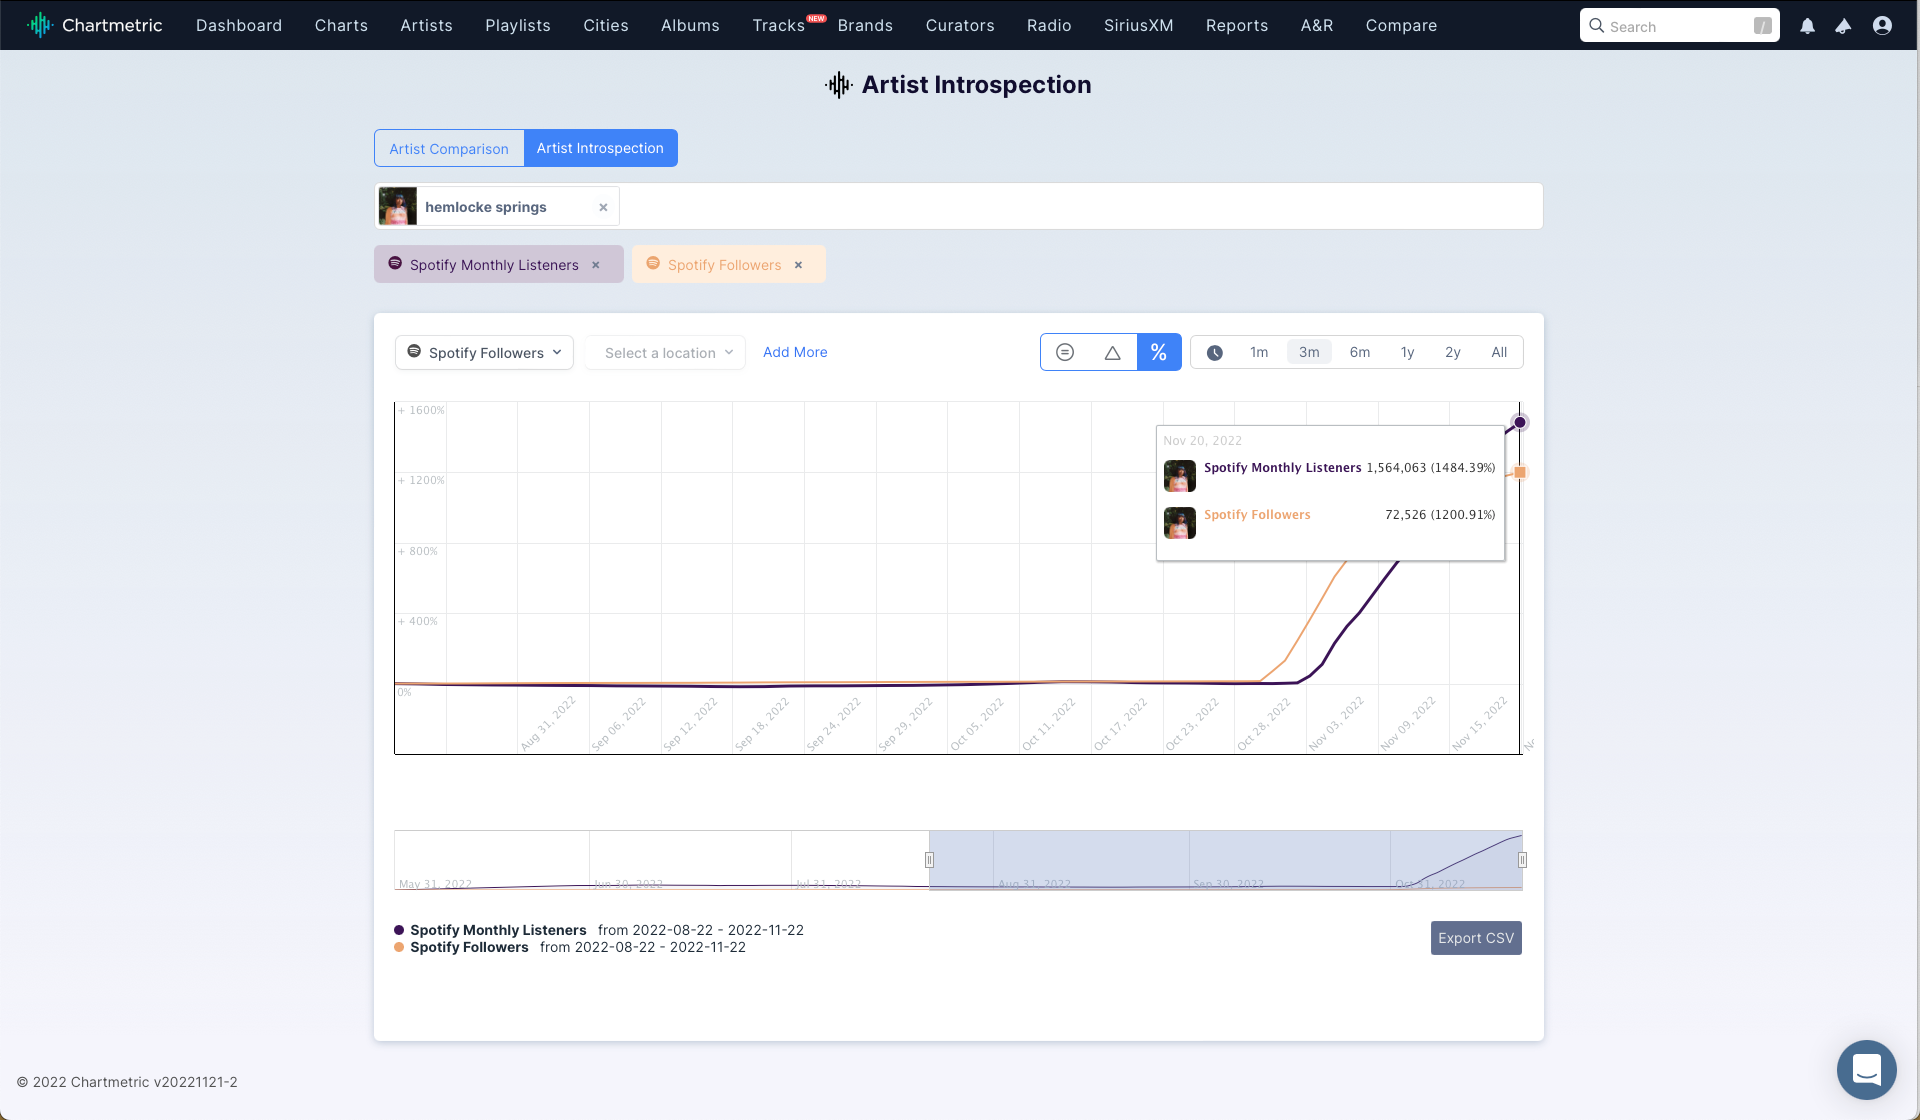Click the notifications bell icon

pos(1807,26)
